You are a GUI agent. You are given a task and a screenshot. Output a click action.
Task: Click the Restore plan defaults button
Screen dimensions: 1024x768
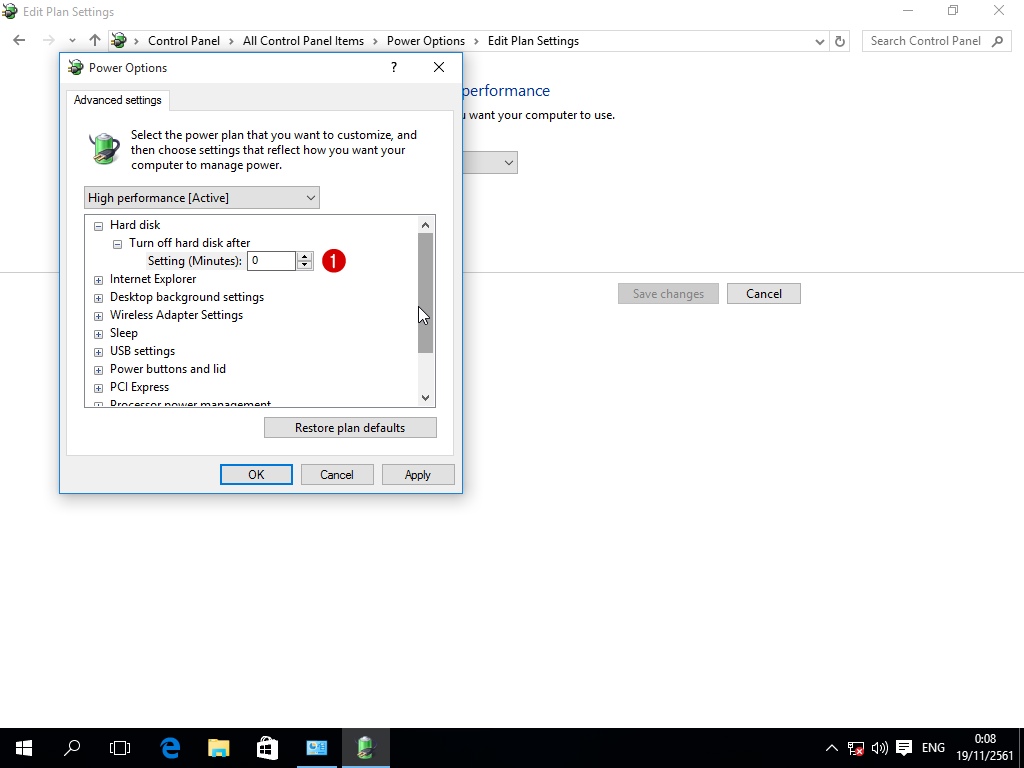point(350,428)
